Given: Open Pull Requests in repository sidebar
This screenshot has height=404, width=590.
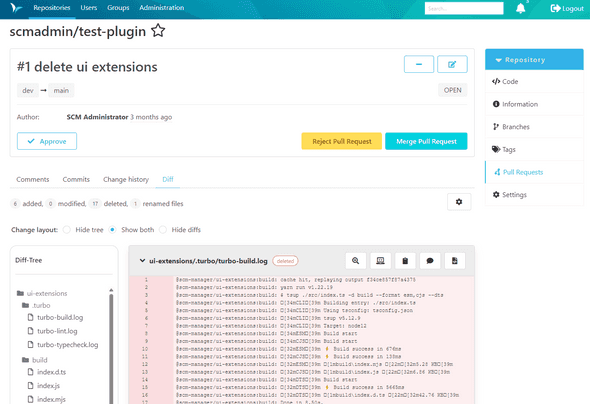Looking at the screenshot, I should click(534, 172).
